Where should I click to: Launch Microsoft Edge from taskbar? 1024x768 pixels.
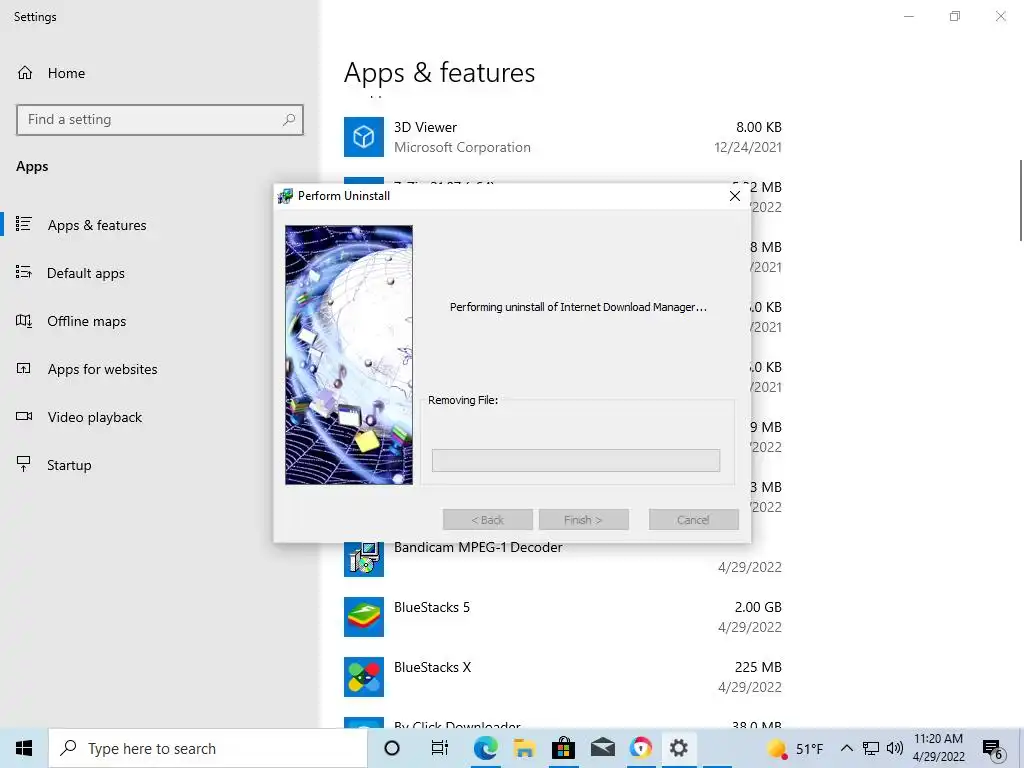coord(485,748)
